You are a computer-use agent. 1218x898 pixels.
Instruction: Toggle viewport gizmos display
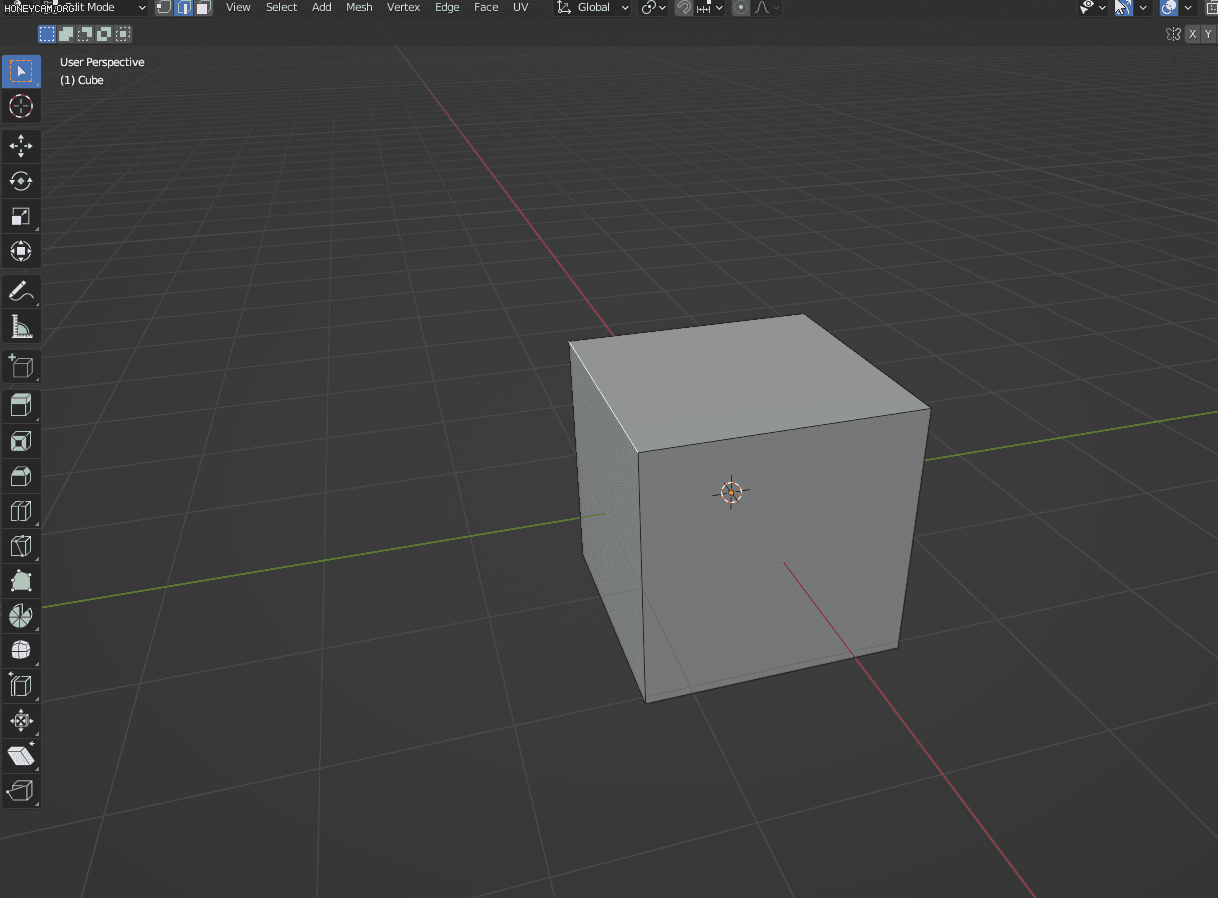tap(1123, 8)
